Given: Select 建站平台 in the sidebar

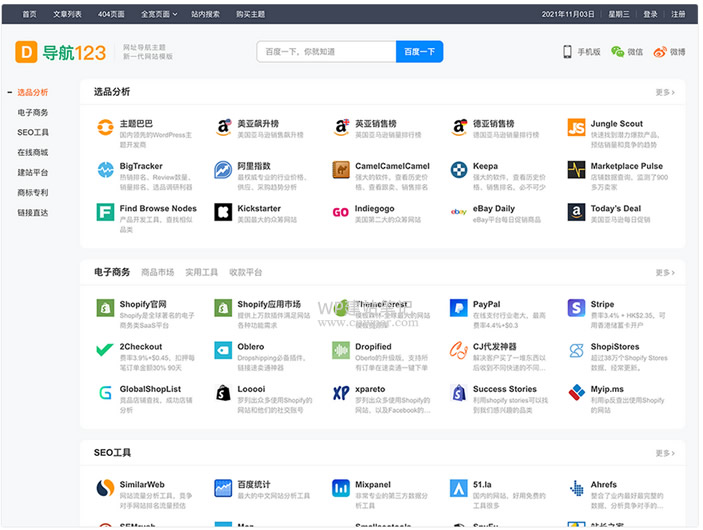Looking at the screenshot, I should coord(33,173).
